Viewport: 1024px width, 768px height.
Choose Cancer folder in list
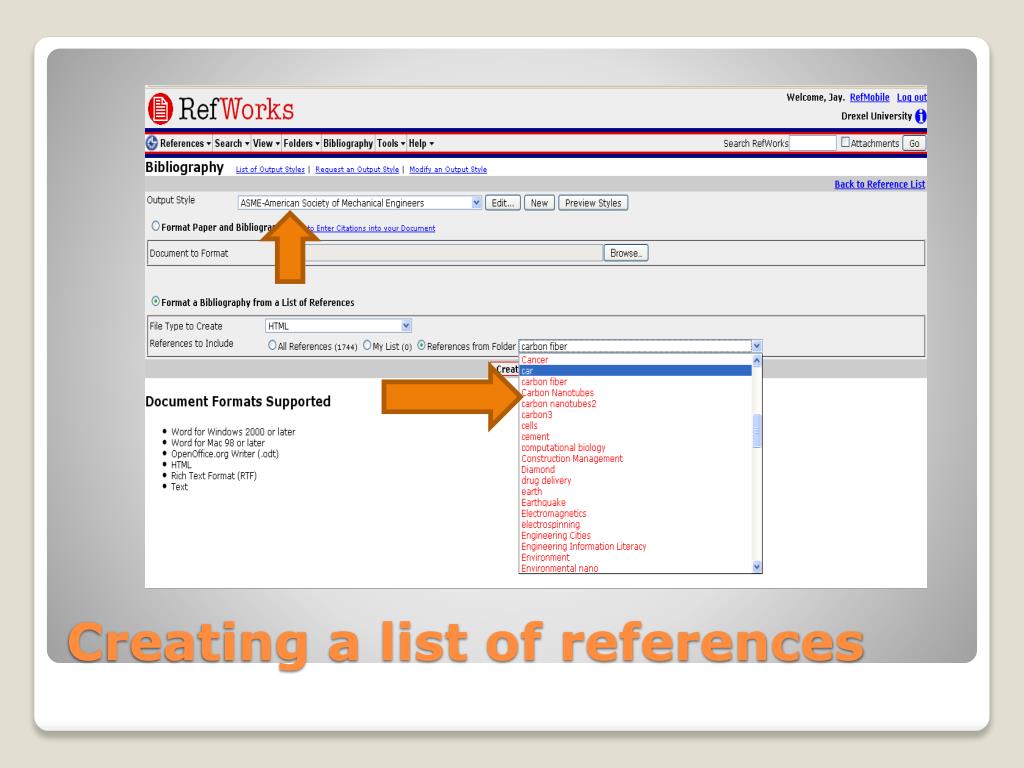click(x=635, y=360)
